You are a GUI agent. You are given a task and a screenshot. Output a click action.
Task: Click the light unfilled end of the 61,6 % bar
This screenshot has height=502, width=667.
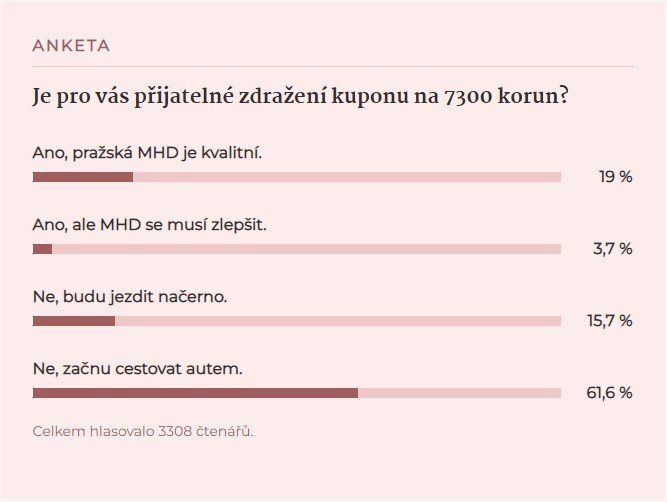[459, 393]
